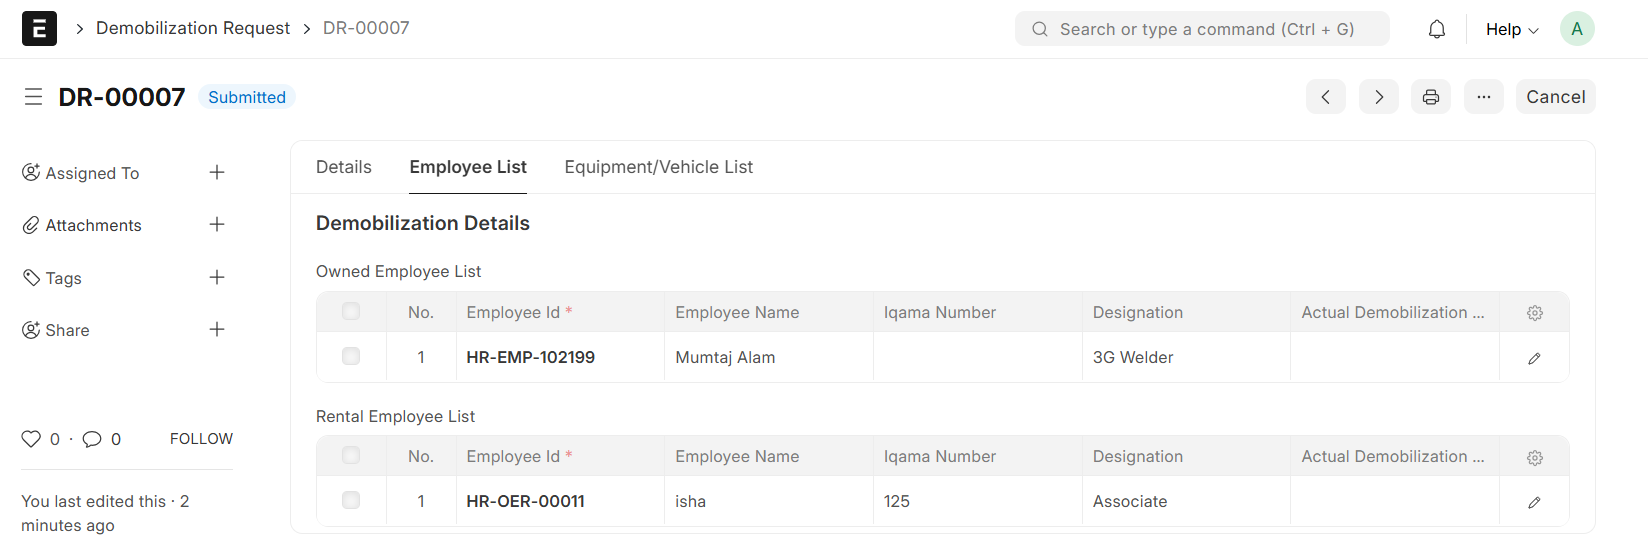Focus the search or command bar
This screenshot has width=1648, height=552.
1202,29
